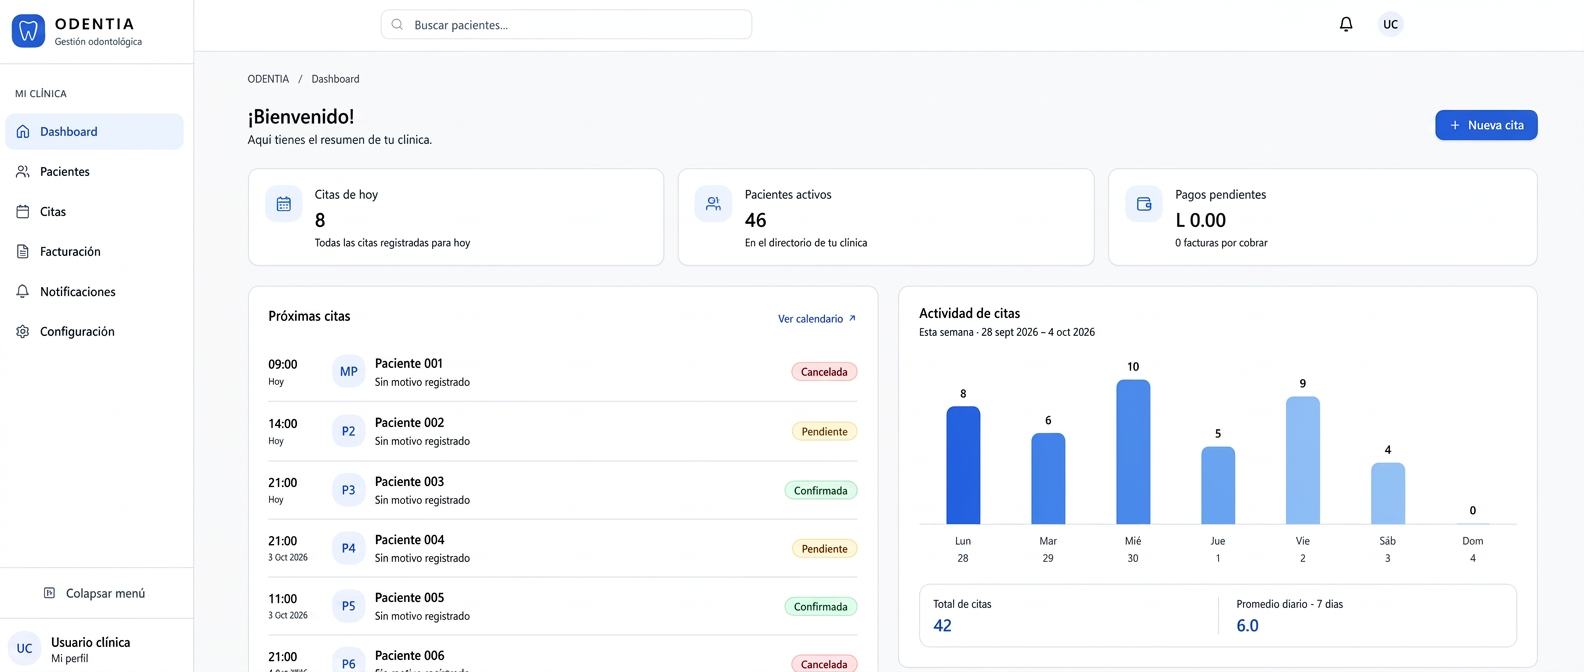Click the Citas de hoy calendar icon
The image size is (1584, 672).
284,204
